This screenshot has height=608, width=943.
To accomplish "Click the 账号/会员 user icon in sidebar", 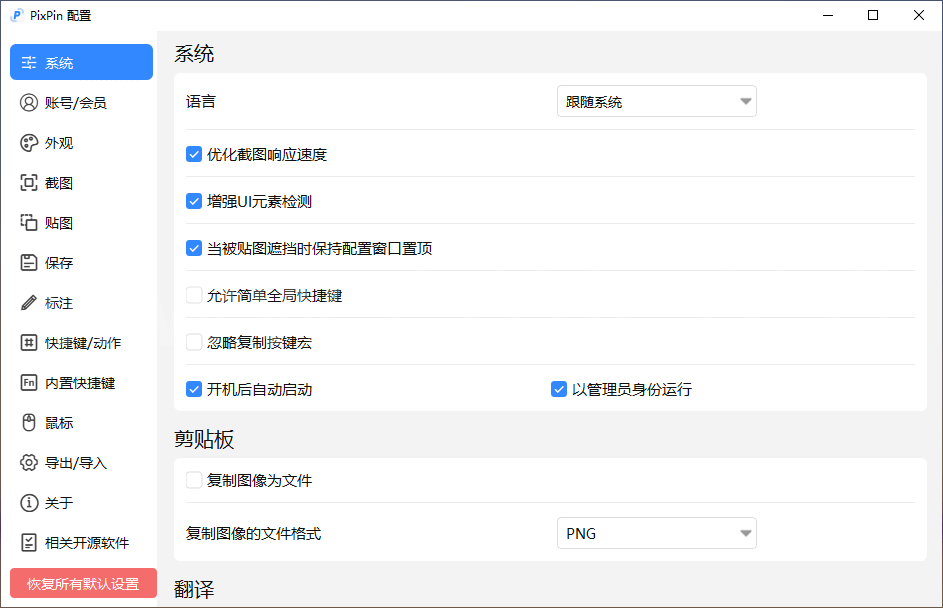I will 29,103.
